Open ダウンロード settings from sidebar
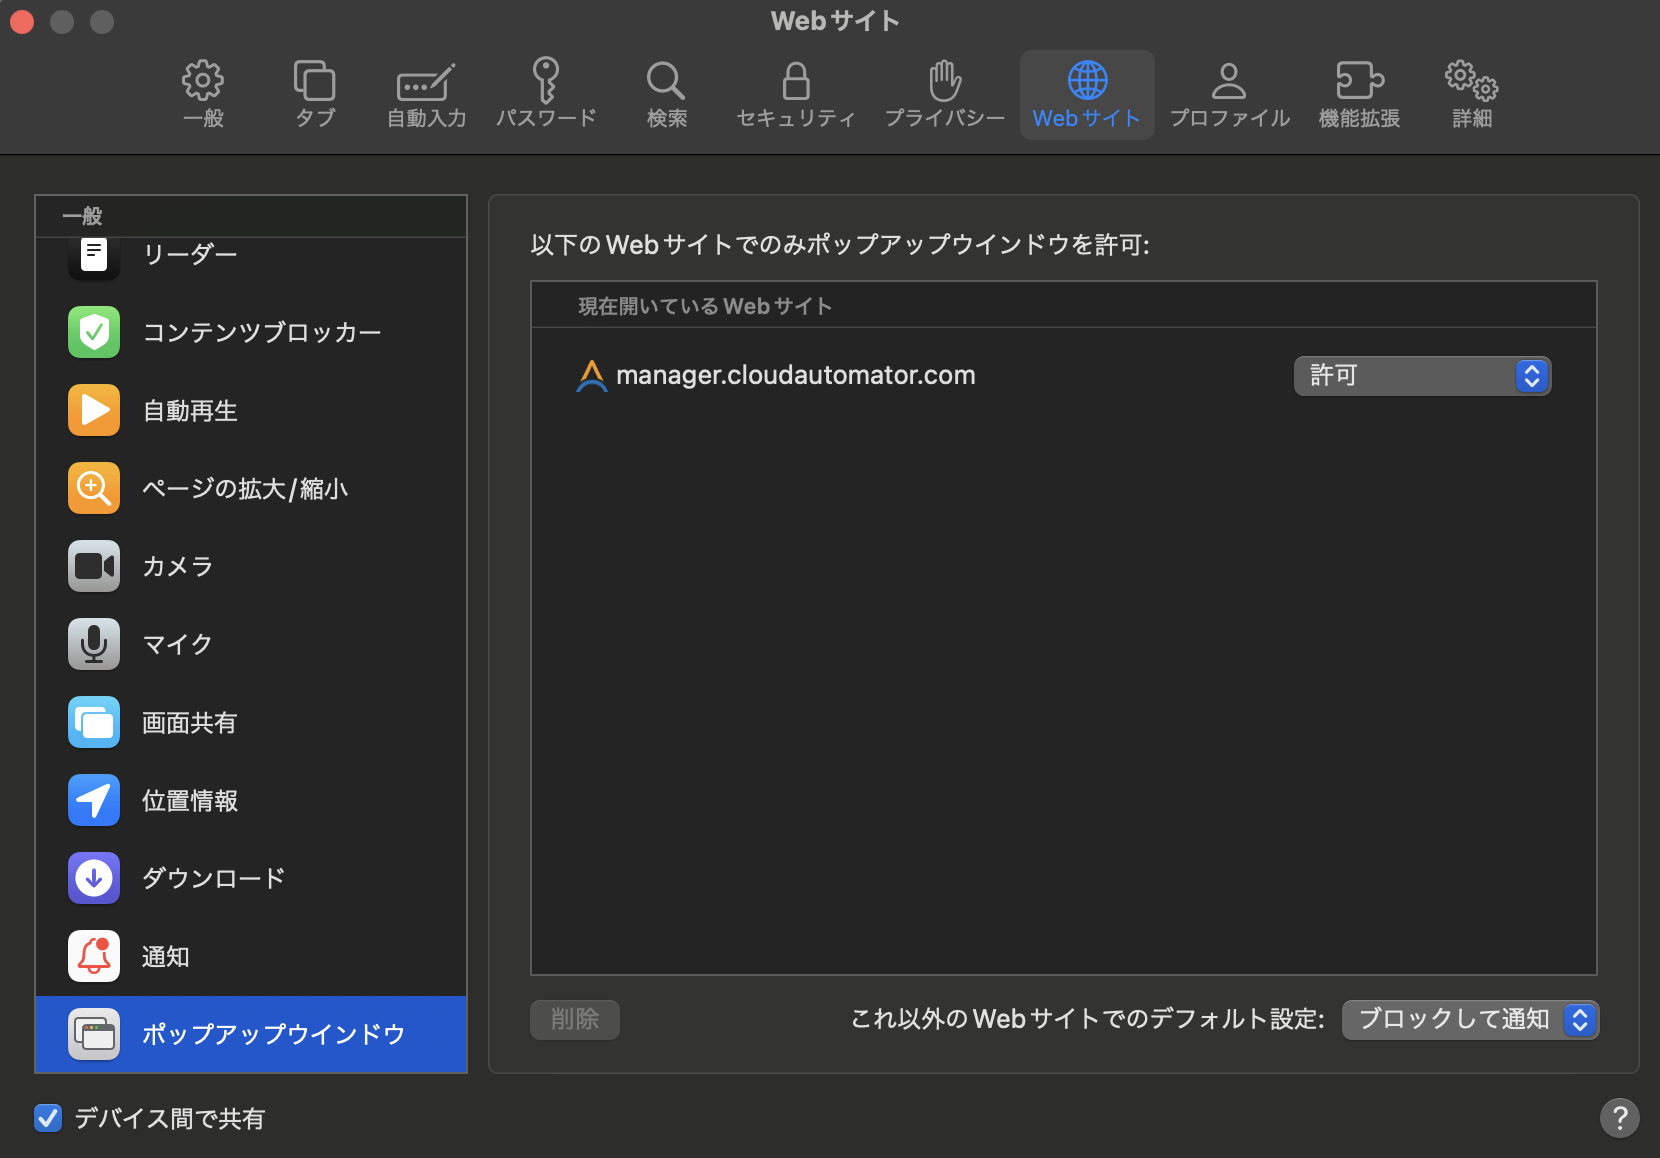 click(x=93, y=878)
